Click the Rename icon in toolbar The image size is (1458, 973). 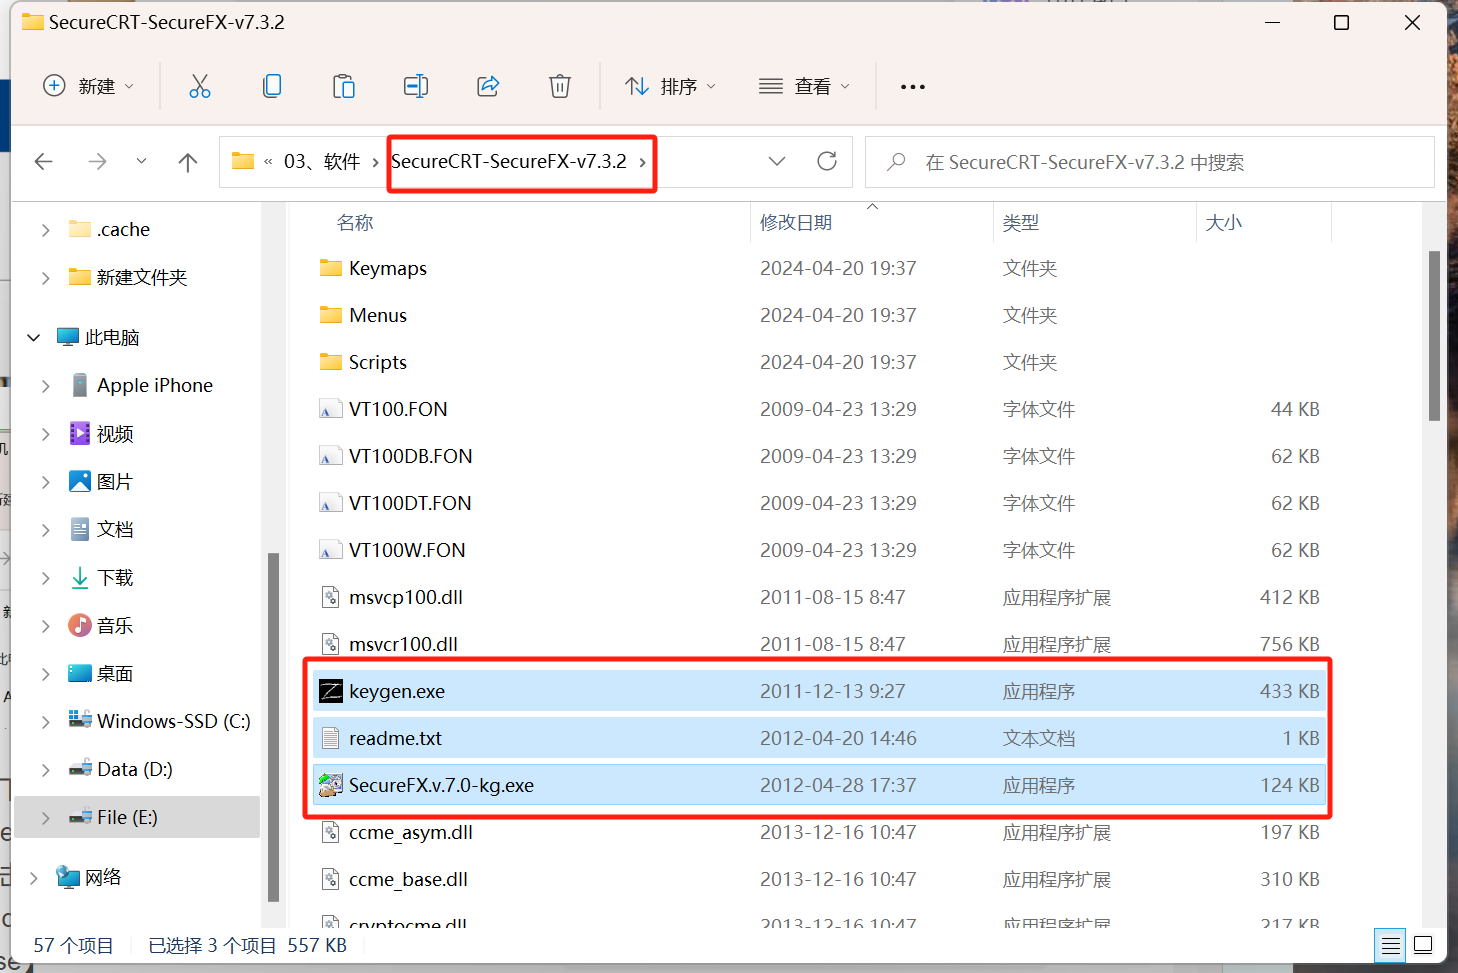[416, 86]
